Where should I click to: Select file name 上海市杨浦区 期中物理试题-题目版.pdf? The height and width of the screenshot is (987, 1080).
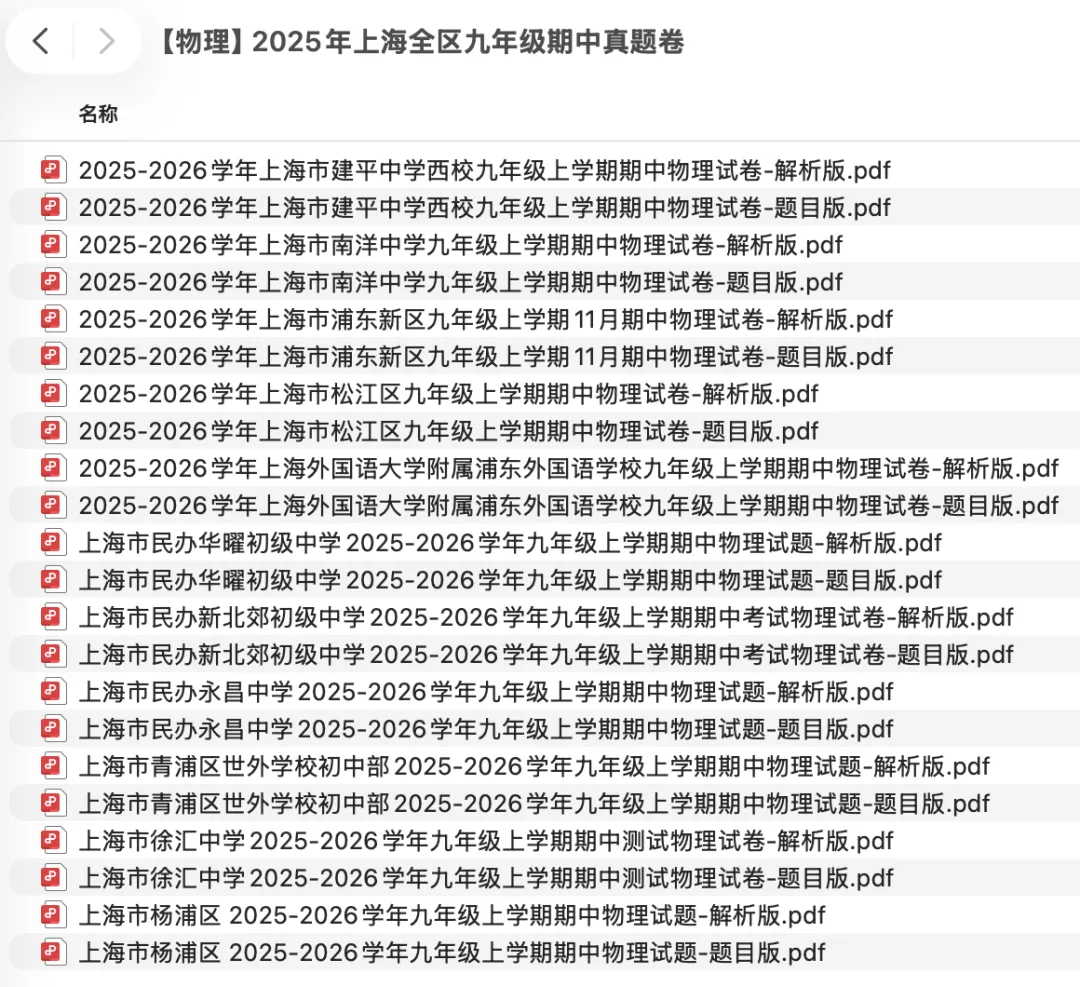pyautogui.click(x=452, y=953)
